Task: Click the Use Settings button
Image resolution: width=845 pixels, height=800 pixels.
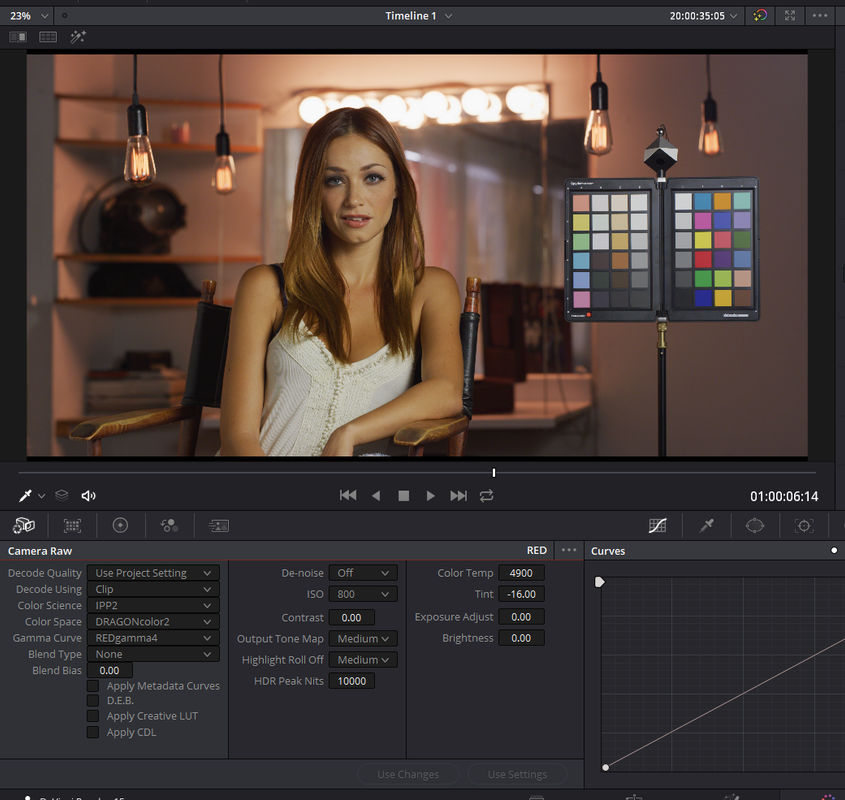Action: 517,774
